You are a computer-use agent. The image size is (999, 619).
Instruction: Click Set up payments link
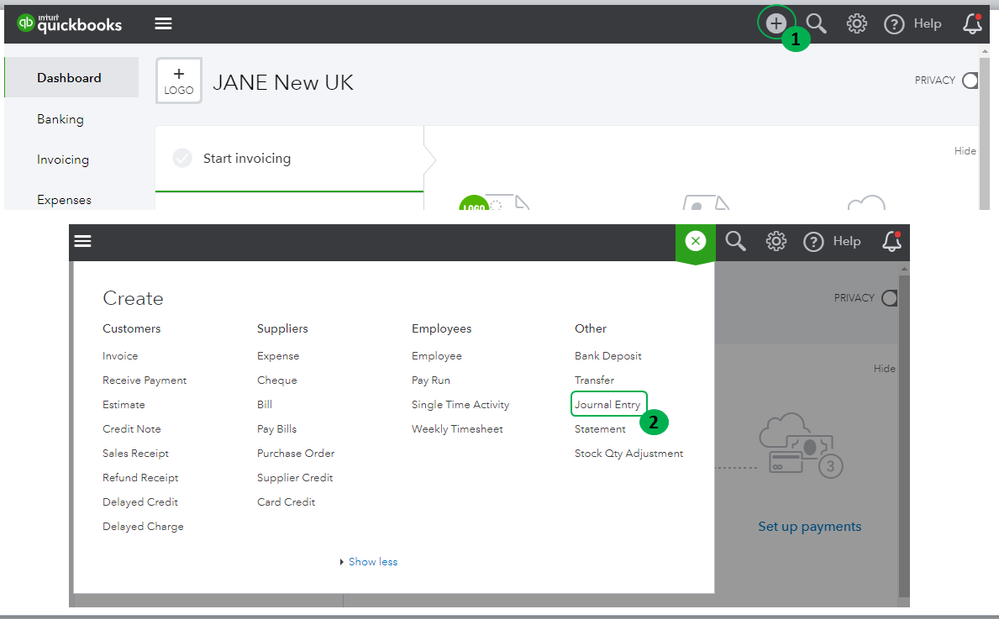[x=809, y=526]
